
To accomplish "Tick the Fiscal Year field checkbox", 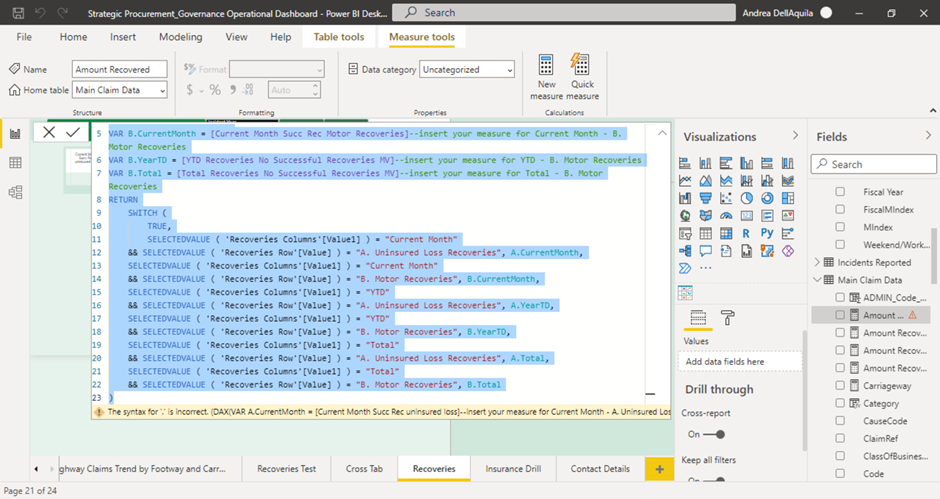I will tap(840, 192).
